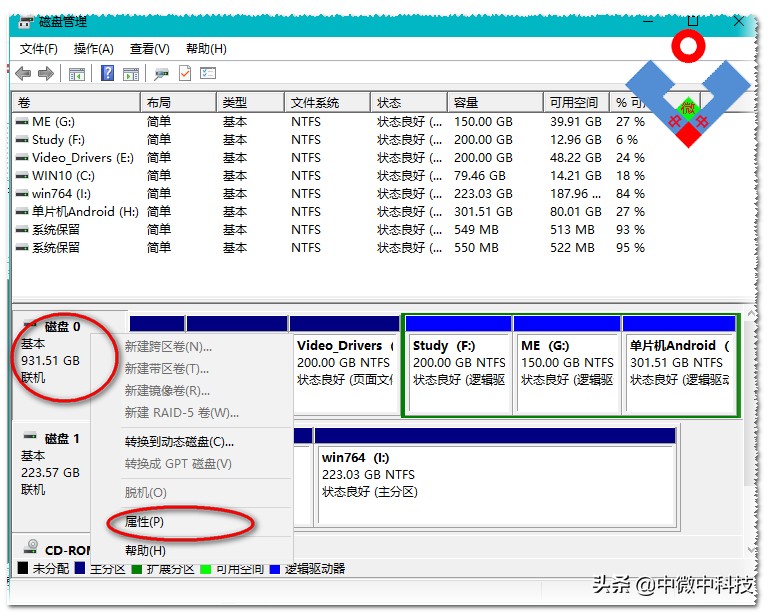Click the drive icon beside WIN10 (C:)
This screenshot has width=771, height=612.
[x=22, y=175]
